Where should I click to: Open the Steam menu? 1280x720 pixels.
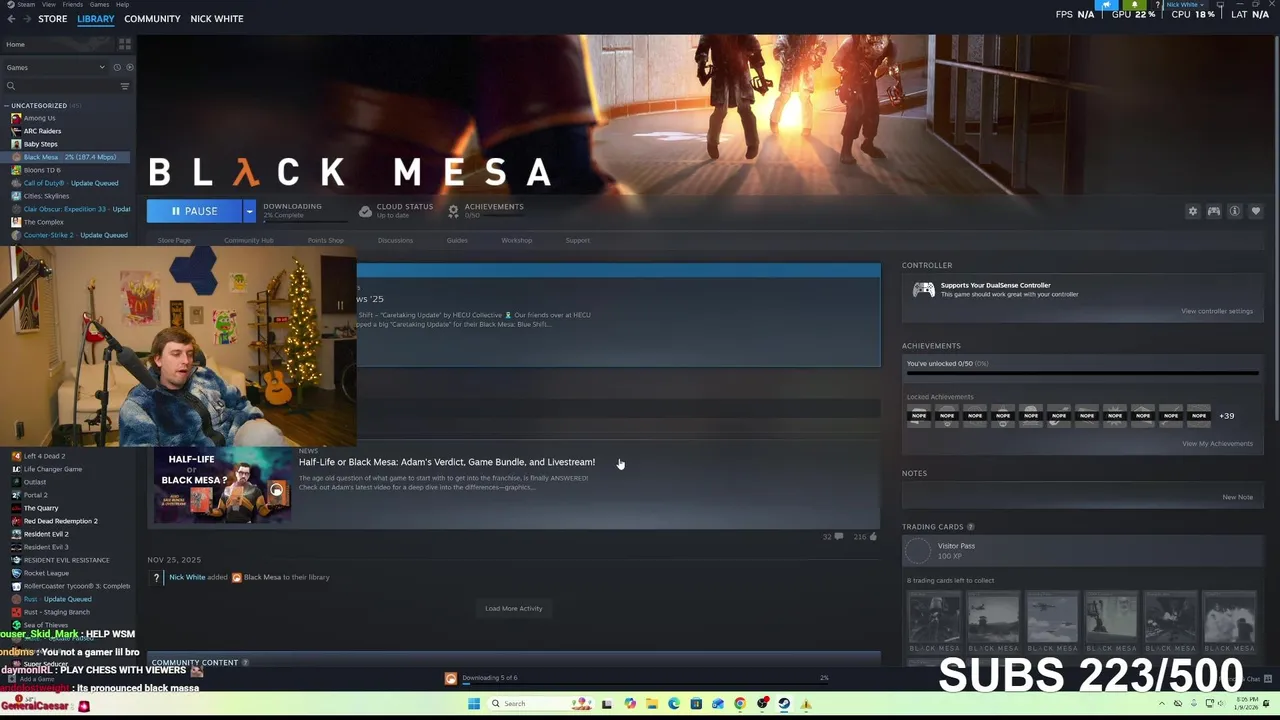26,4
